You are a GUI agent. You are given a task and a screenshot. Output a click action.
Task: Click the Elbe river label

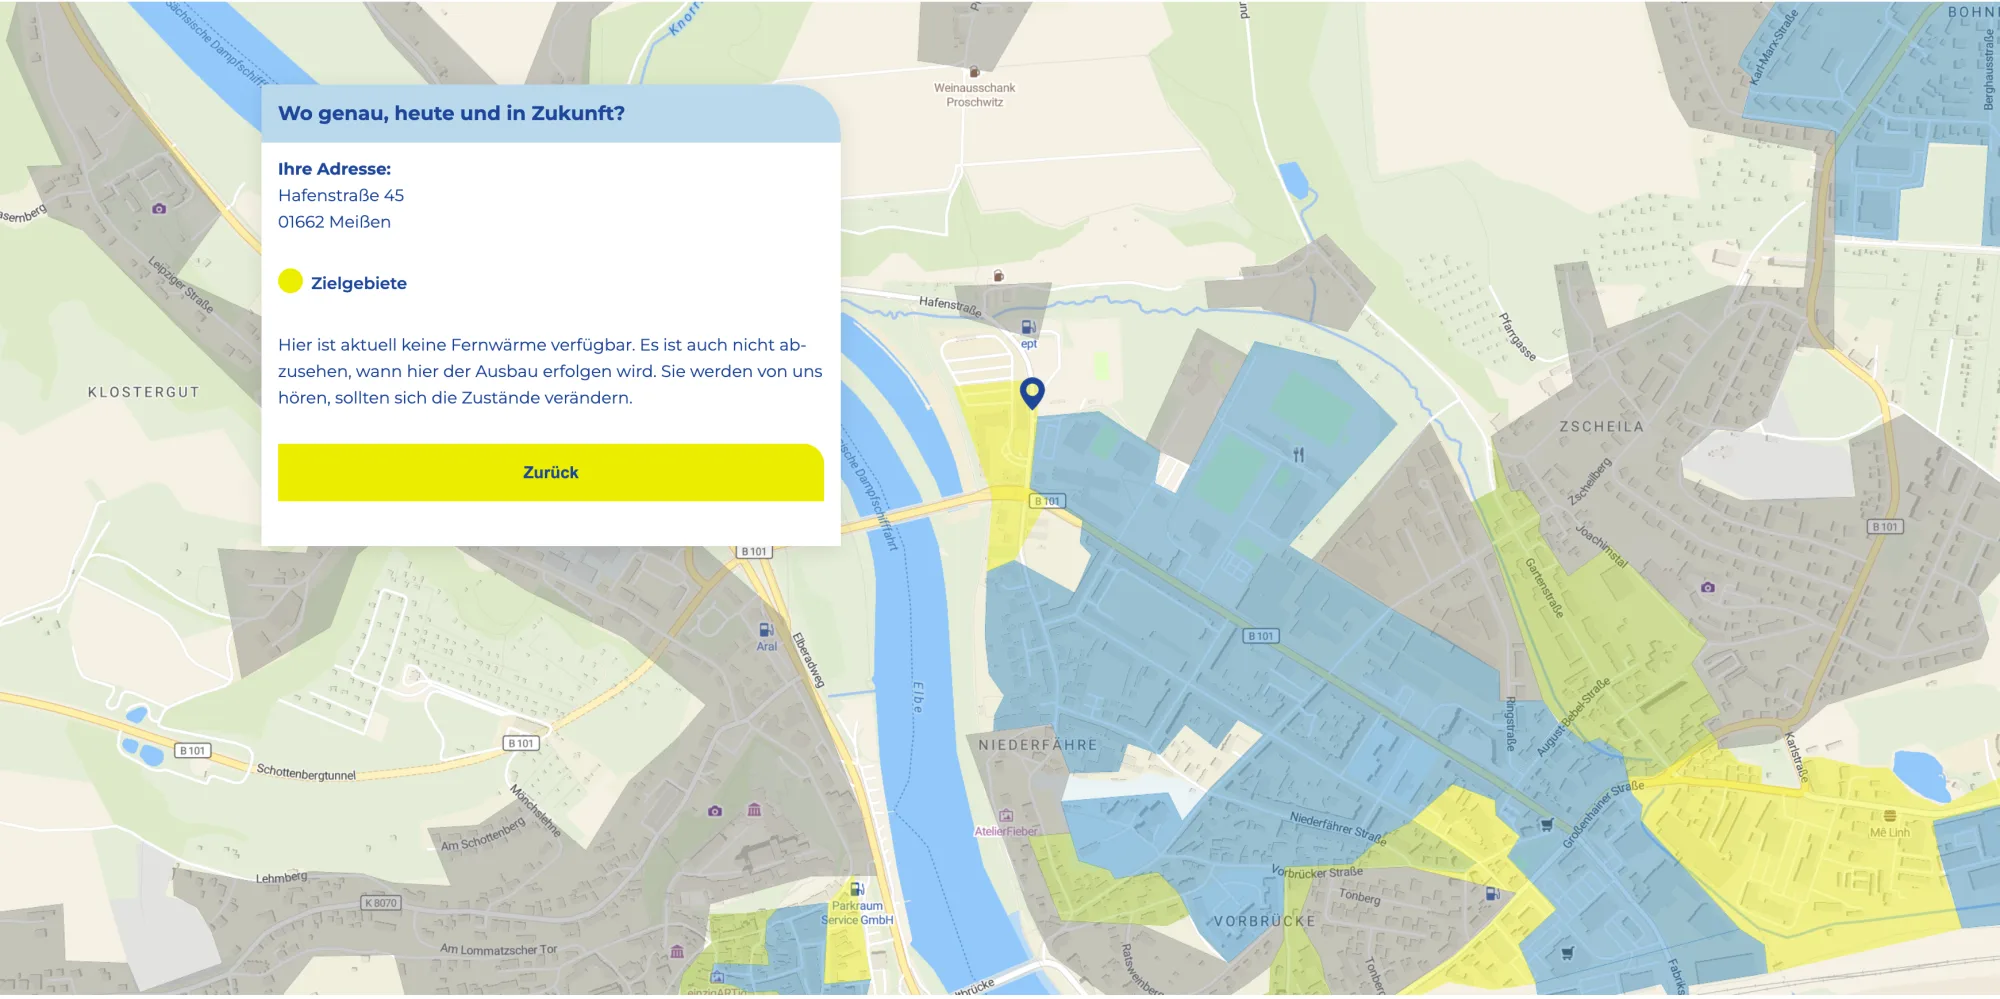pyautogui.click(x=918, y=697)
